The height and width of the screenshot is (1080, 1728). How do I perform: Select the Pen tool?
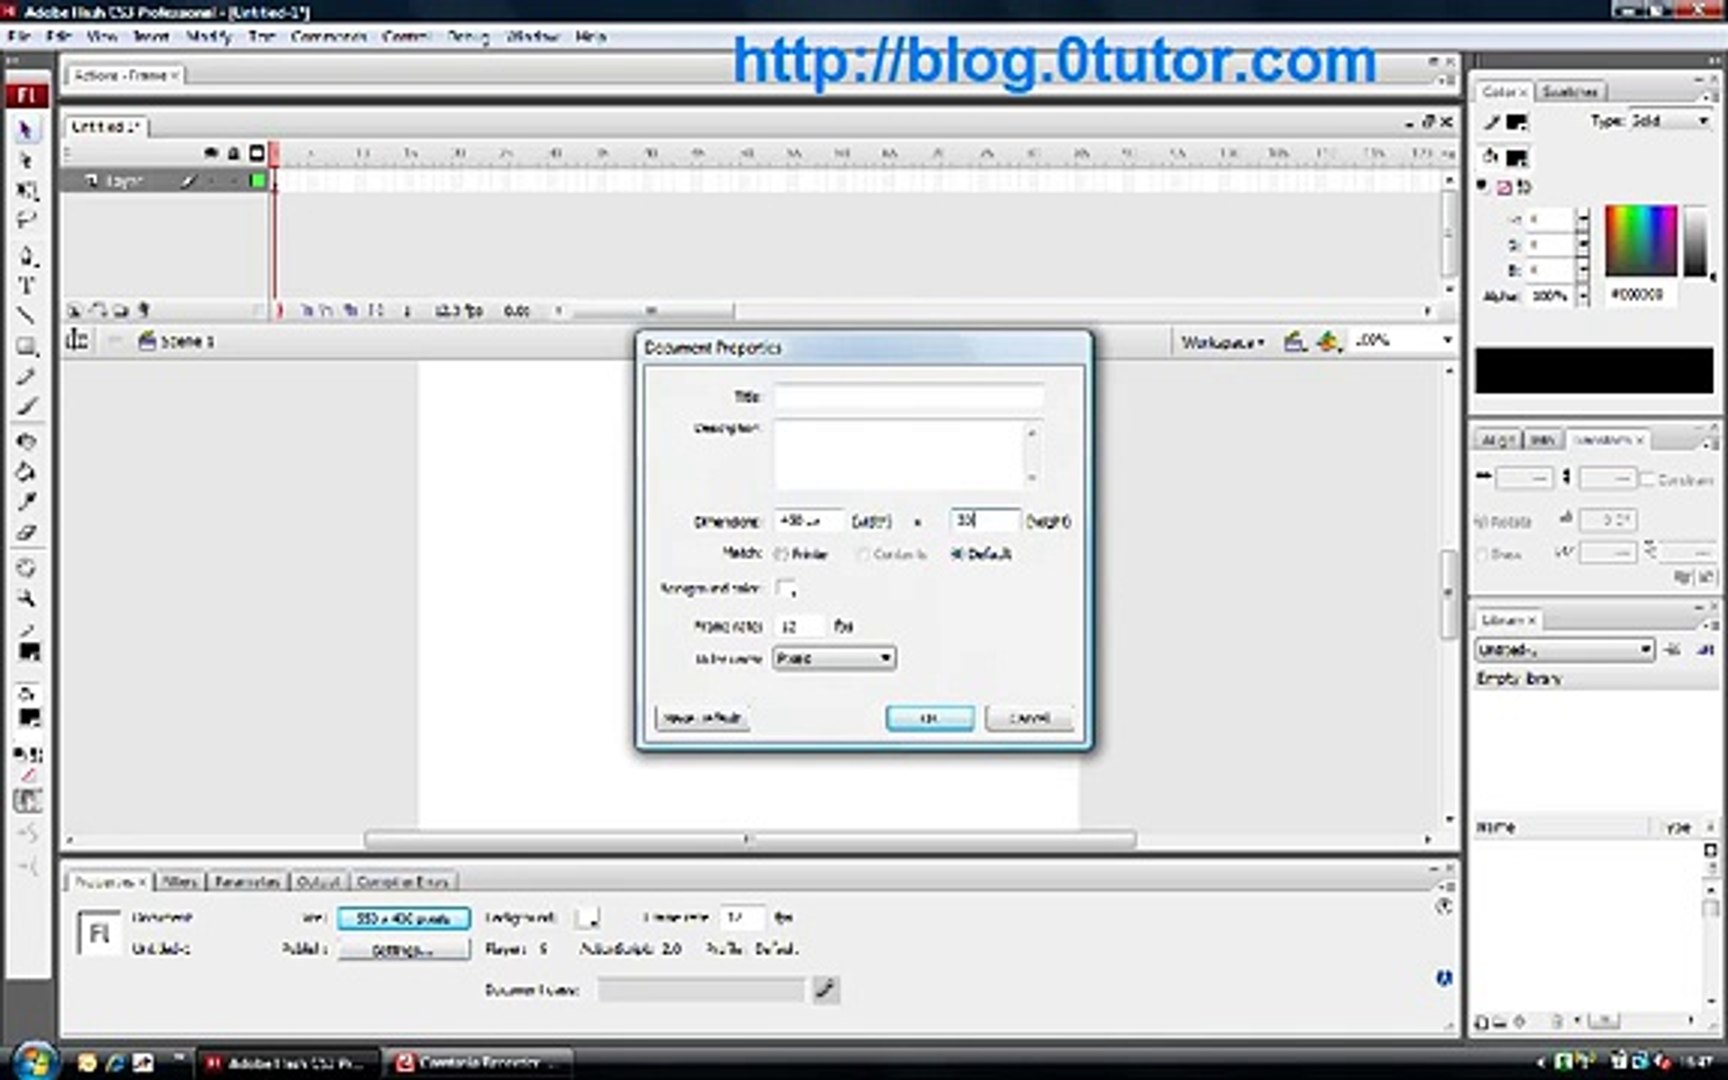tap(26, 256)
